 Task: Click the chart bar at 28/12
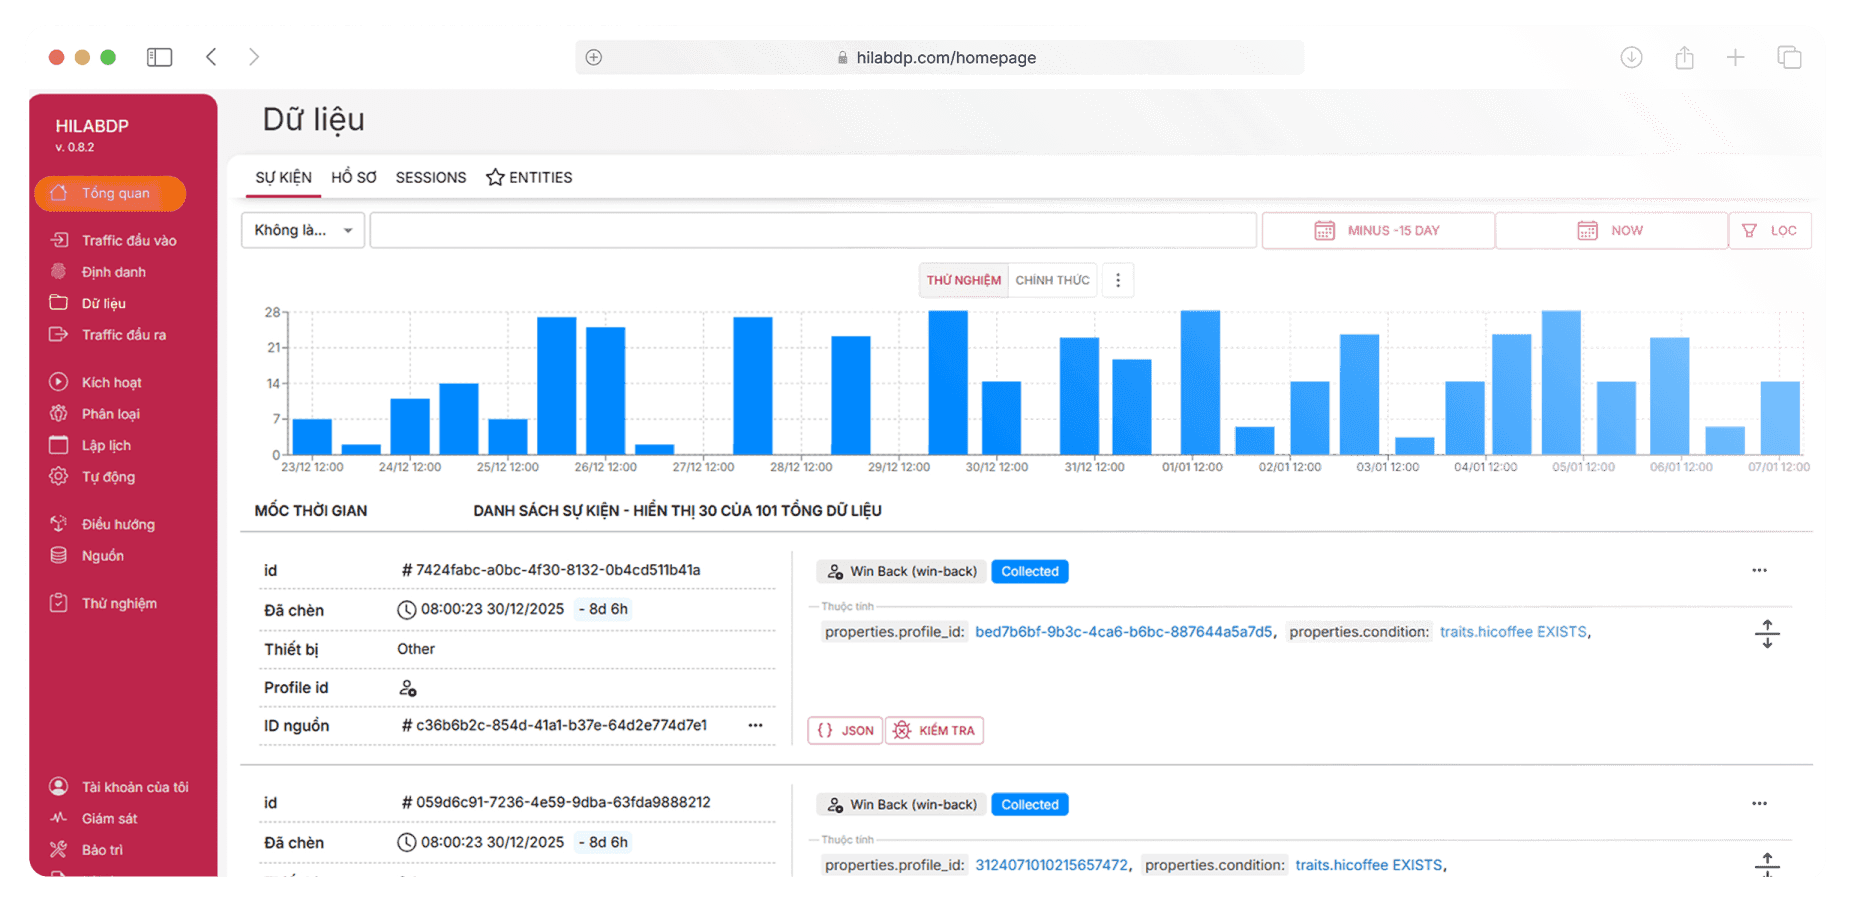(753, 386)
